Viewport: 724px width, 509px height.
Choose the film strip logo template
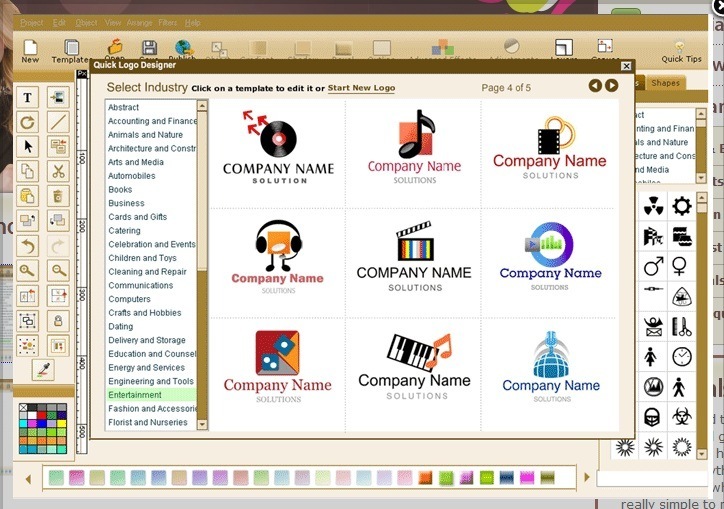(549, 148)
